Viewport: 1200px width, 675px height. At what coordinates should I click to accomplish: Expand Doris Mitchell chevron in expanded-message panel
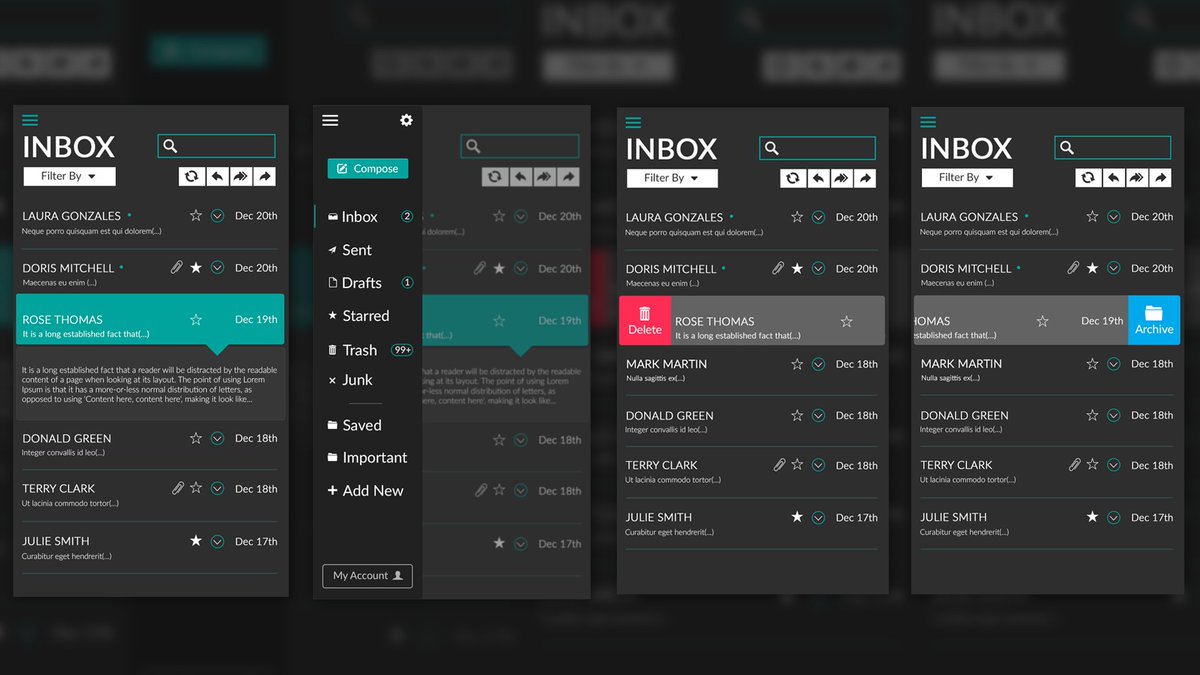click(217, 268)
